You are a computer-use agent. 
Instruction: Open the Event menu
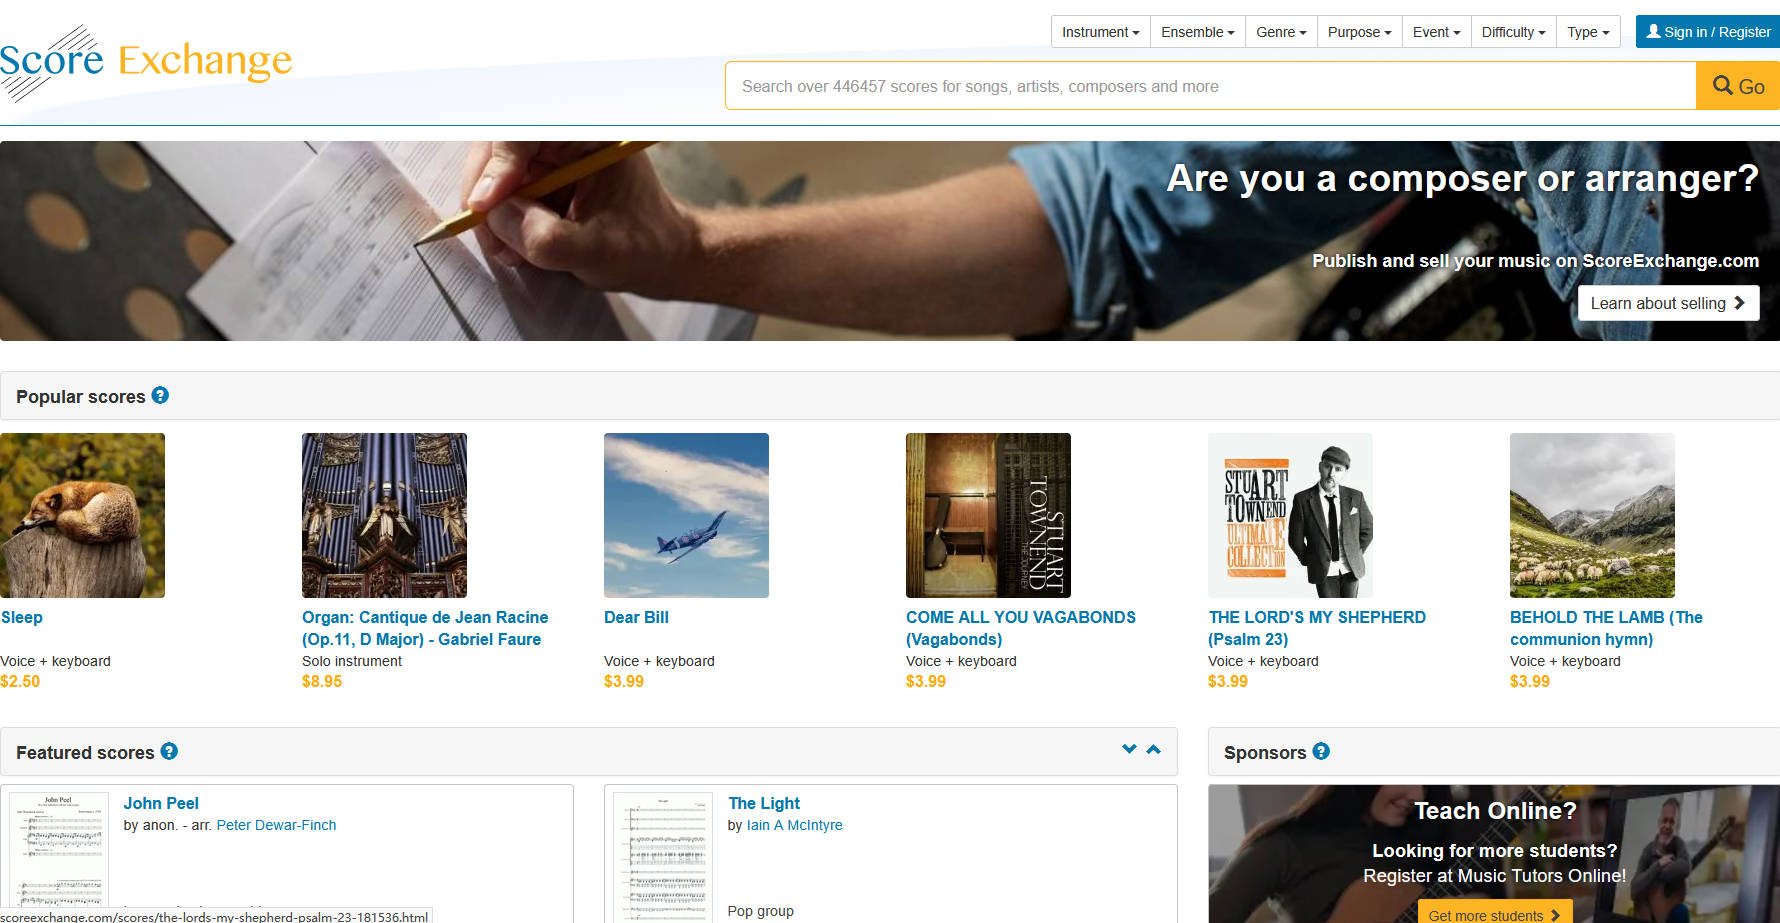pos(1436,32)
